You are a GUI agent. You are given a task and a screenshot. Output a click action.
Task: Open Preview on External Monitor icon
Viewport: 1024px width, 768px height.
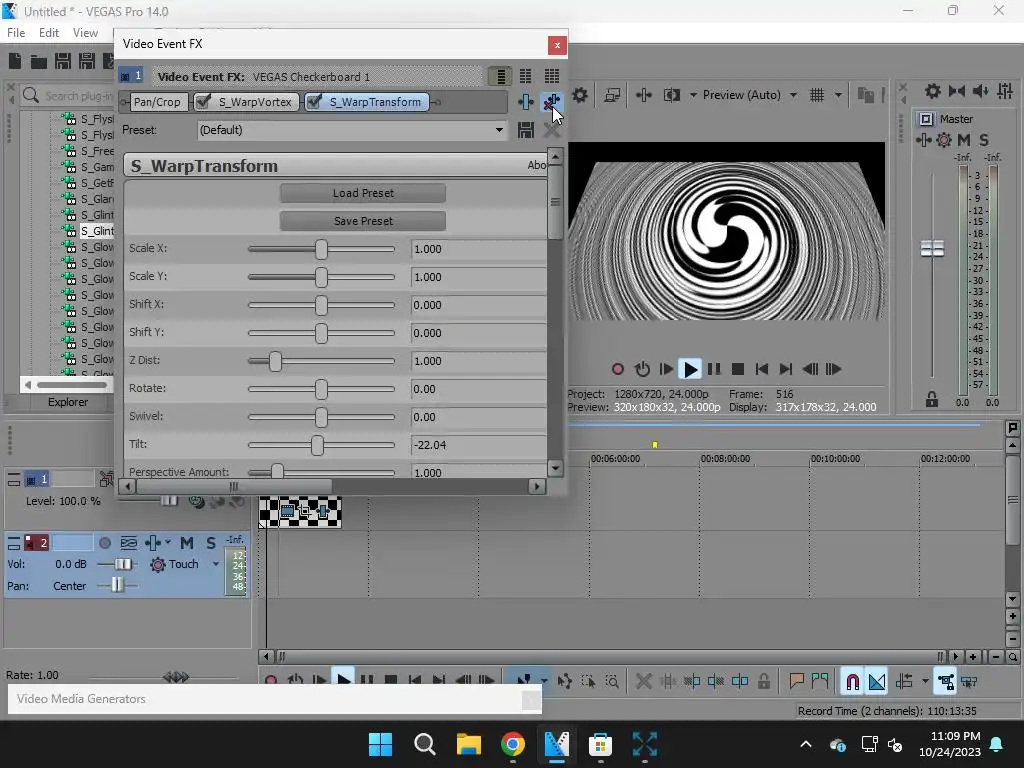pyautogui.click(x=612, y=95)
